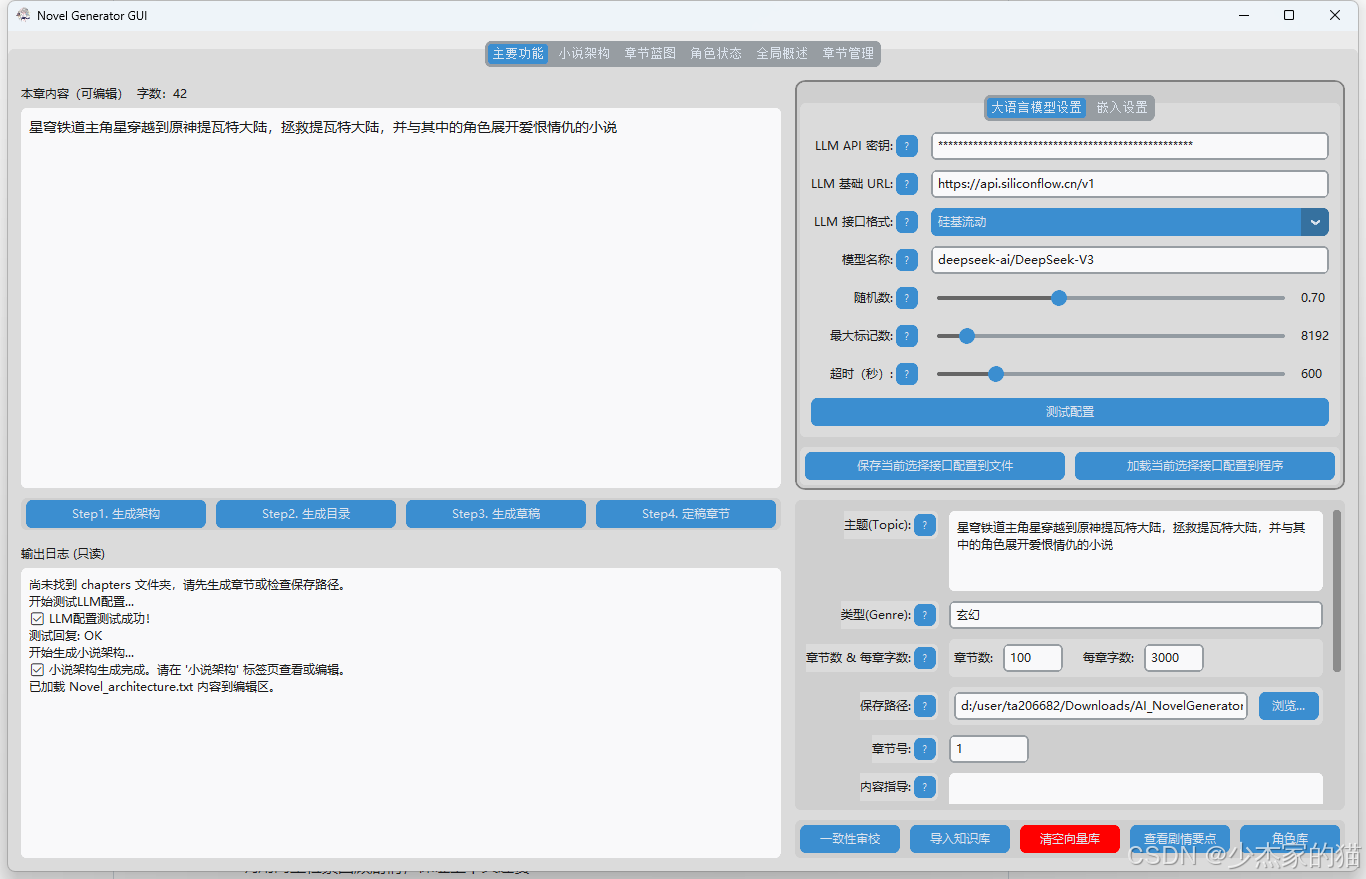This screenshot has height=879, width=1366.
Task: Click the help icon beside LLM API 密钥
Action: click(907, 146)
